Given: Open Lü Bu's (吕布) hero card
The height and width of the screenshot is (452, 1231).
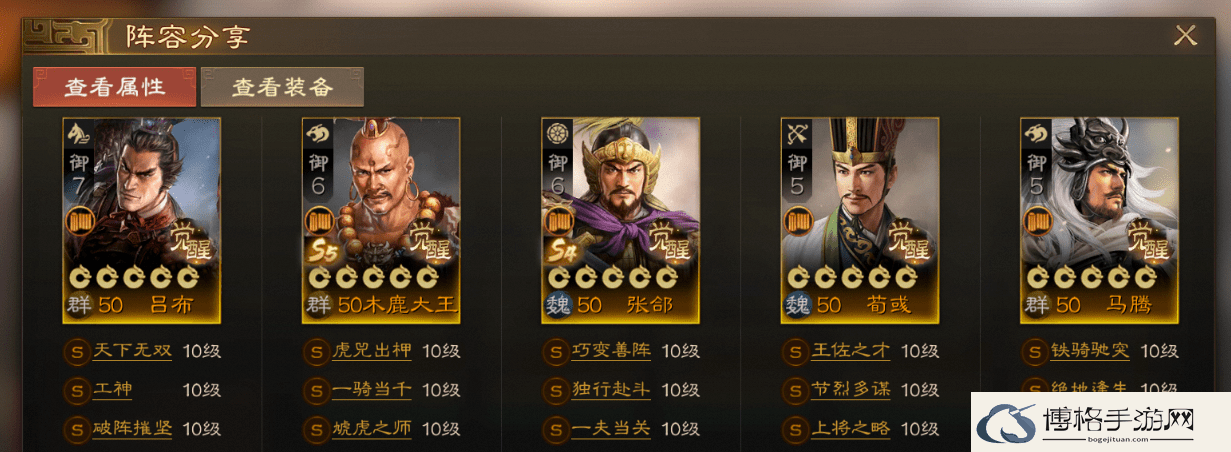Looking at the screenshot, I should 141,220.
